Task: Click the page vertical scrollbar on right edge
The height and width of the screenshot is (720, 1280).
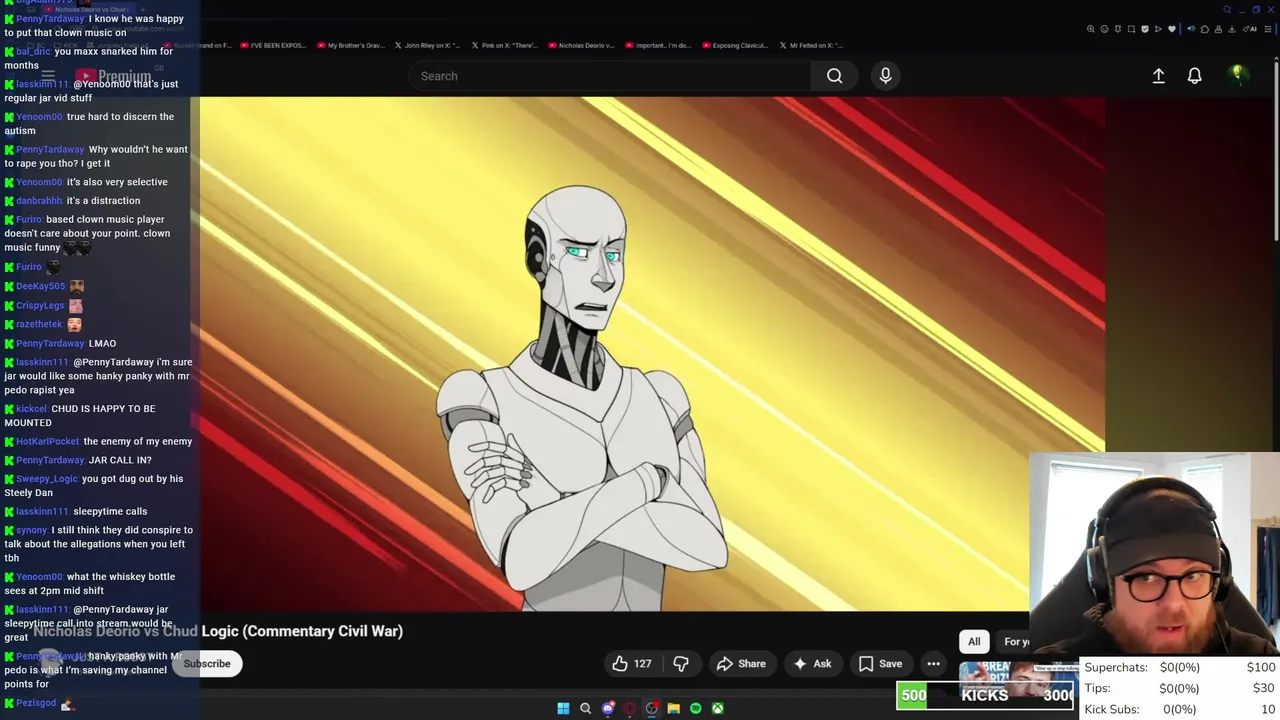Action: click(1275, 150)
